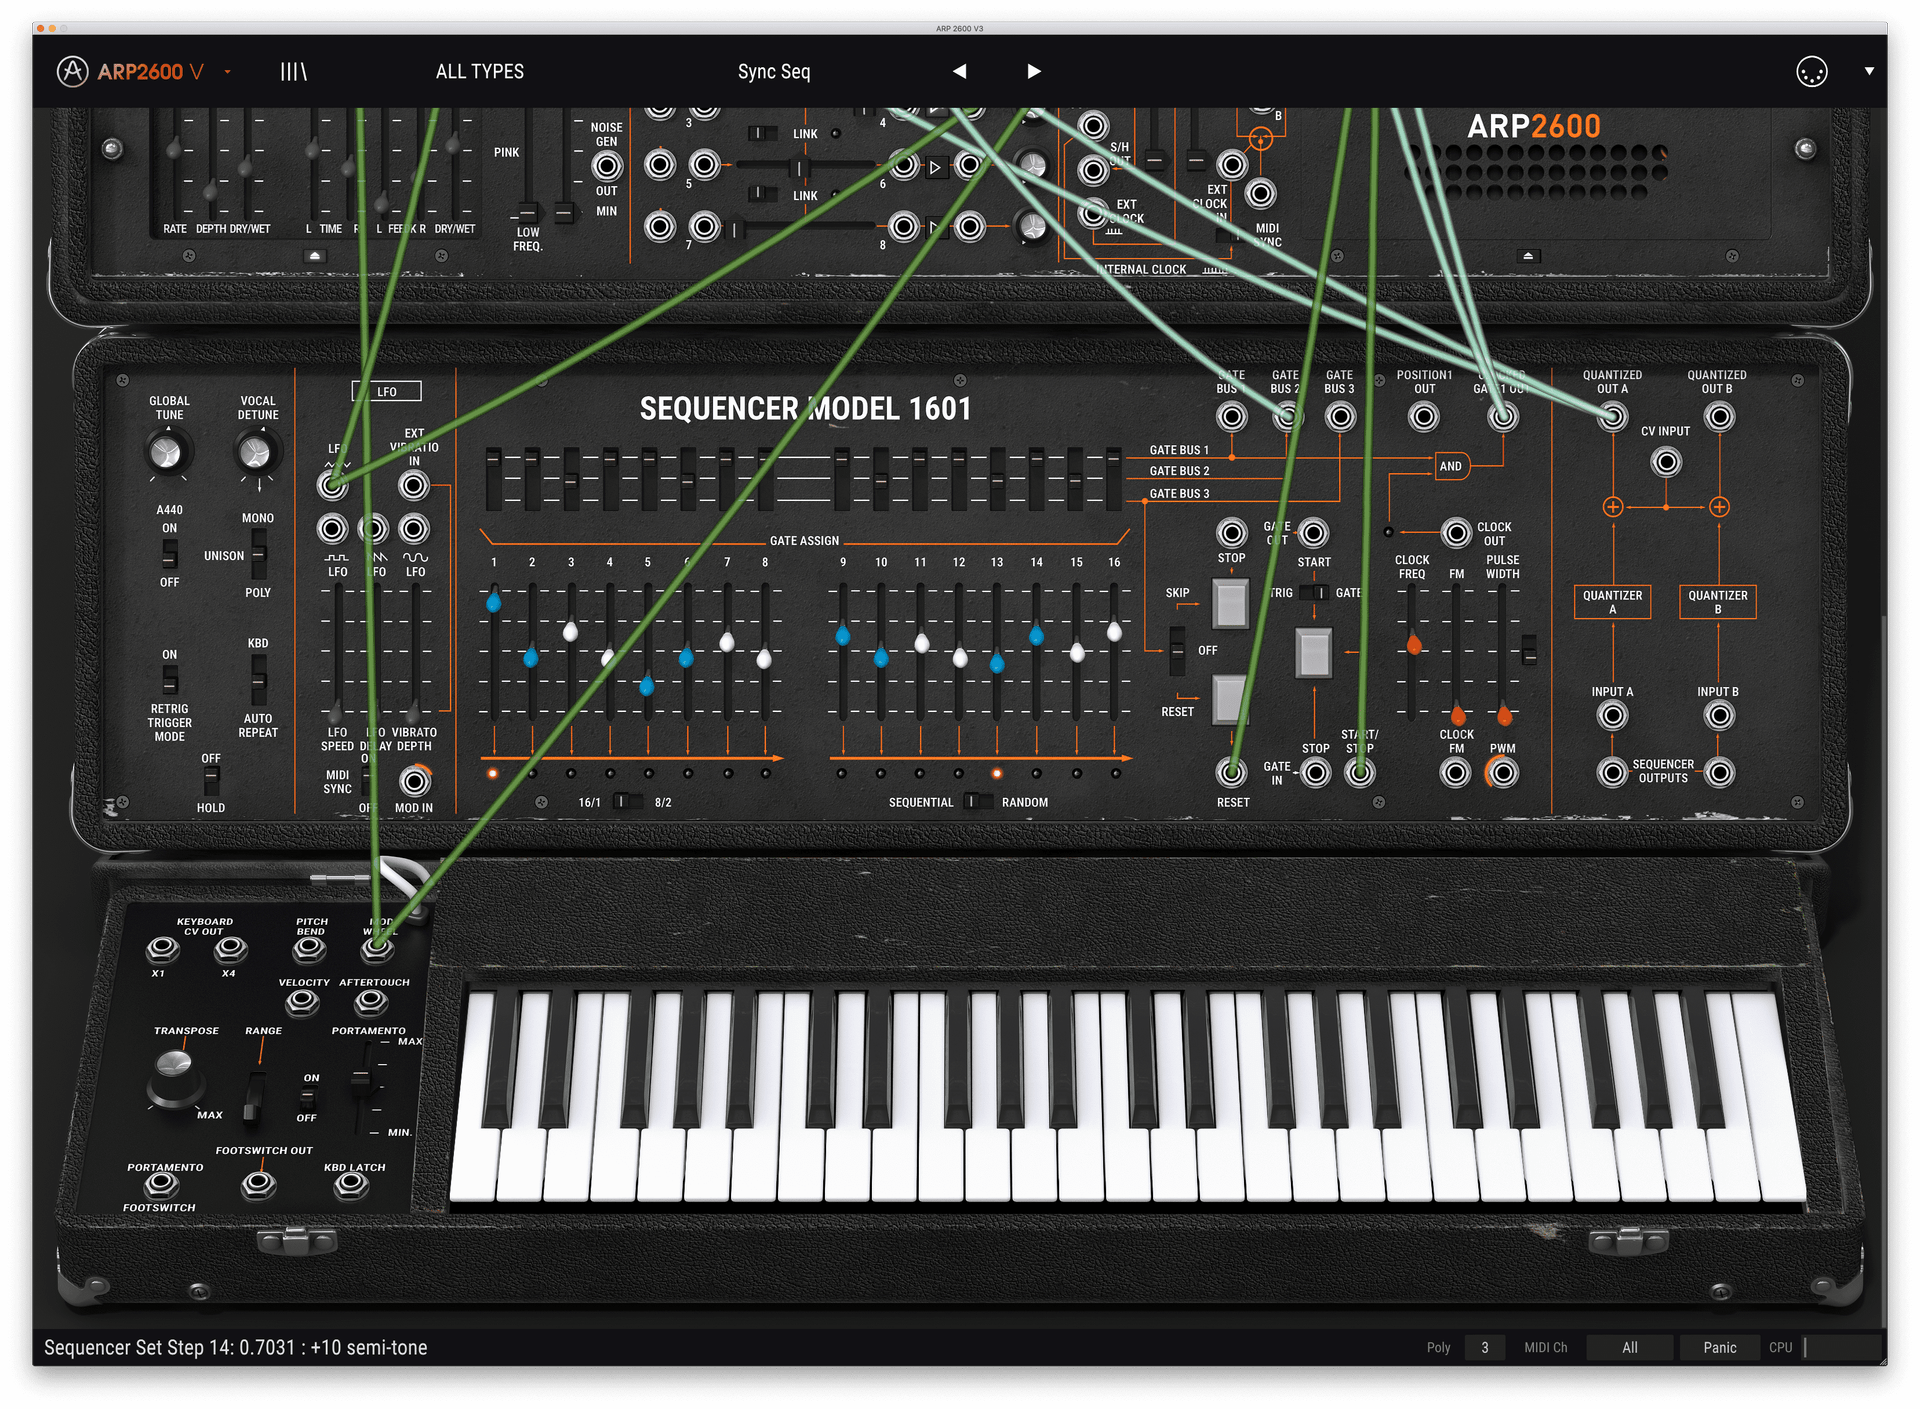The height and width of the screenshot is (1409, 1920).
Task: Click the Noise Gen Out jack
Action: click(607, 166)
